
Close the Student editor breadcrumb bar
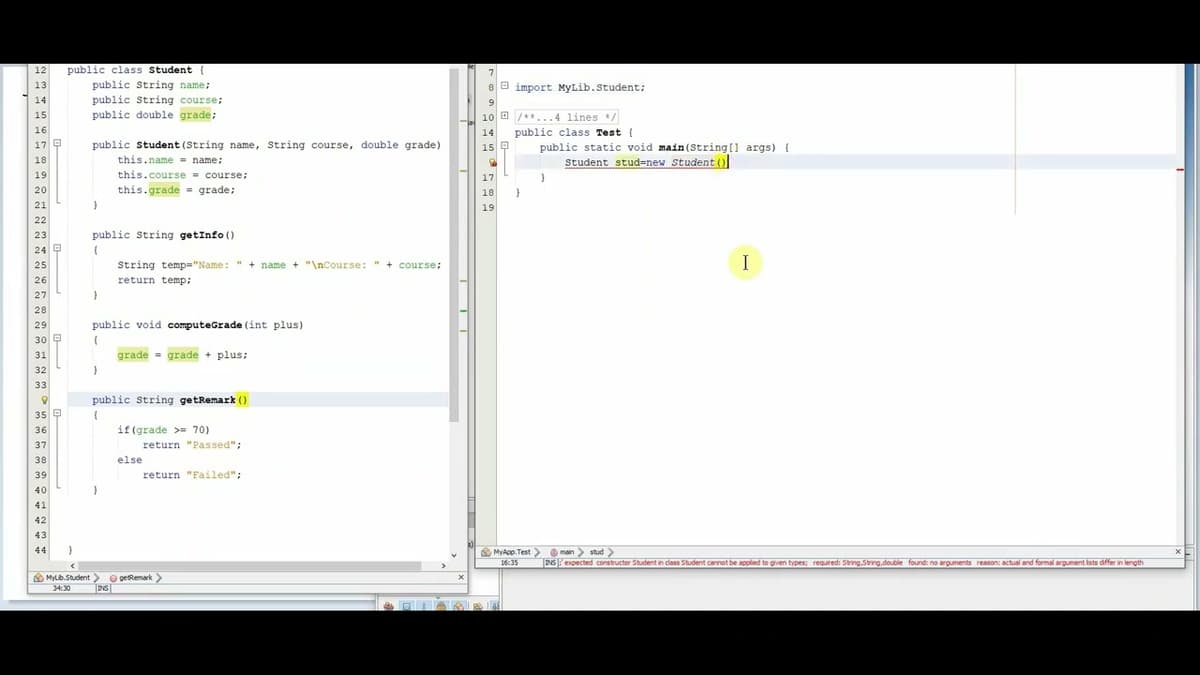[461, 577]
